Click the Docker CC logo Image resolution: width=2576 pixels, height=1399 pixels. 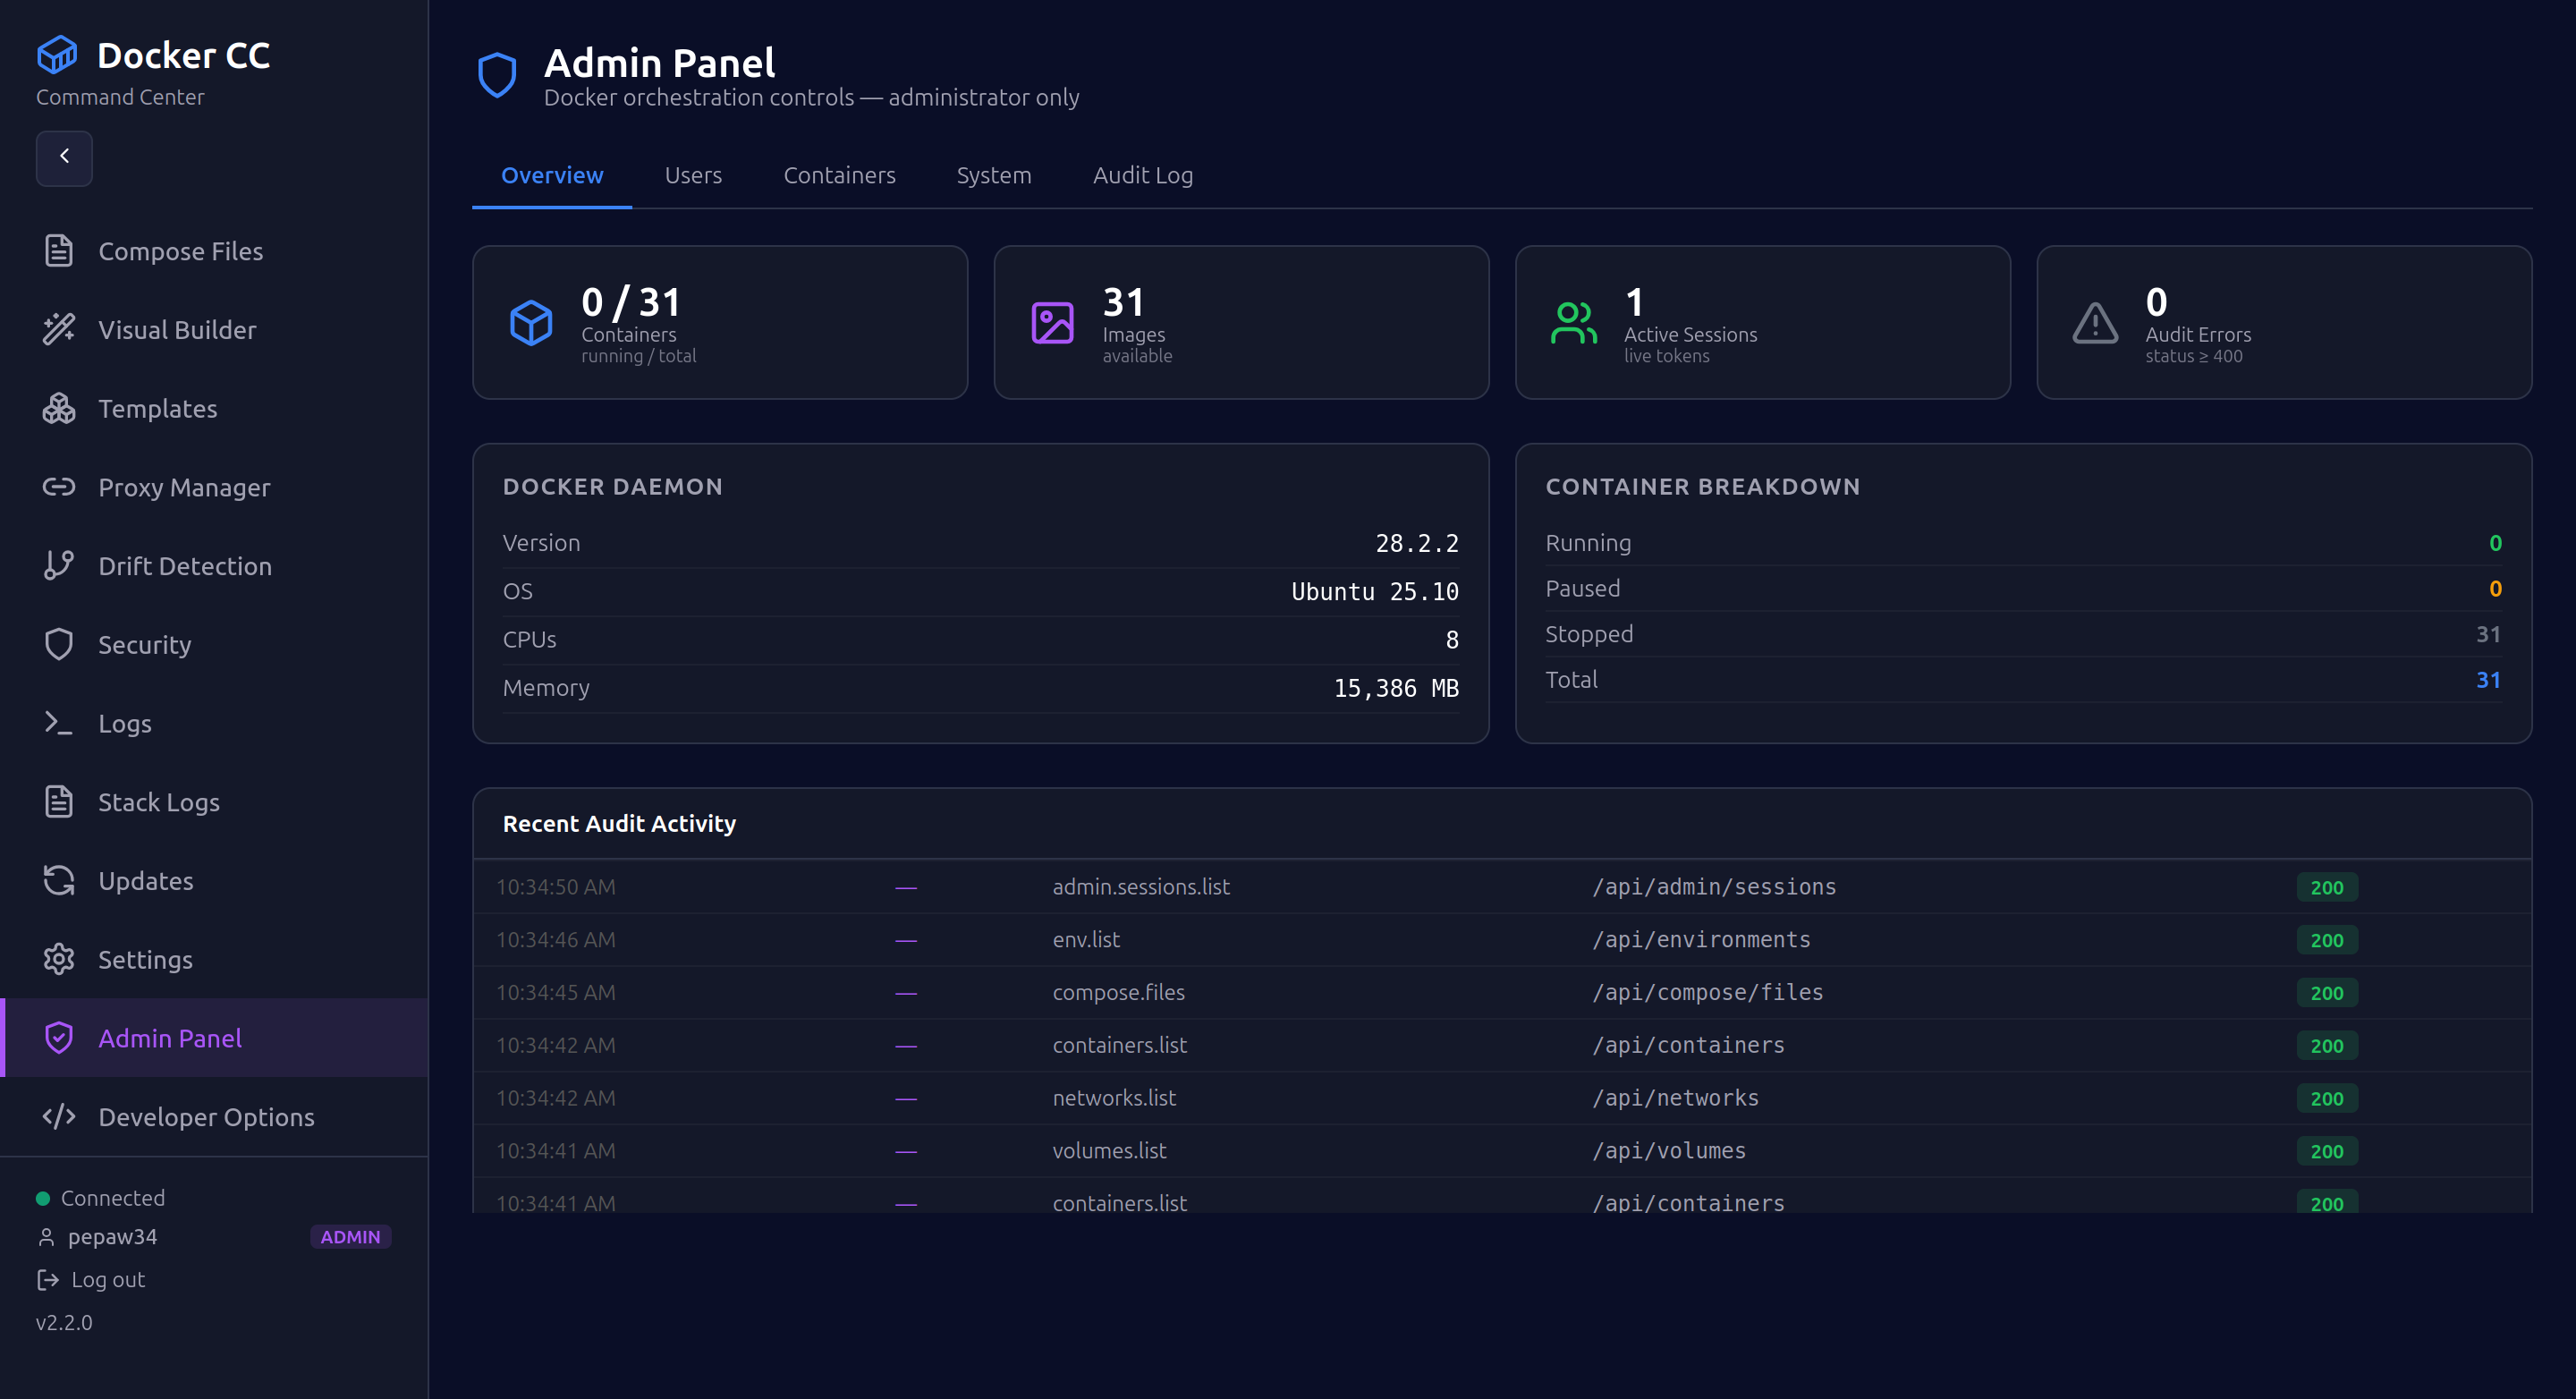[x=152, y=55]
